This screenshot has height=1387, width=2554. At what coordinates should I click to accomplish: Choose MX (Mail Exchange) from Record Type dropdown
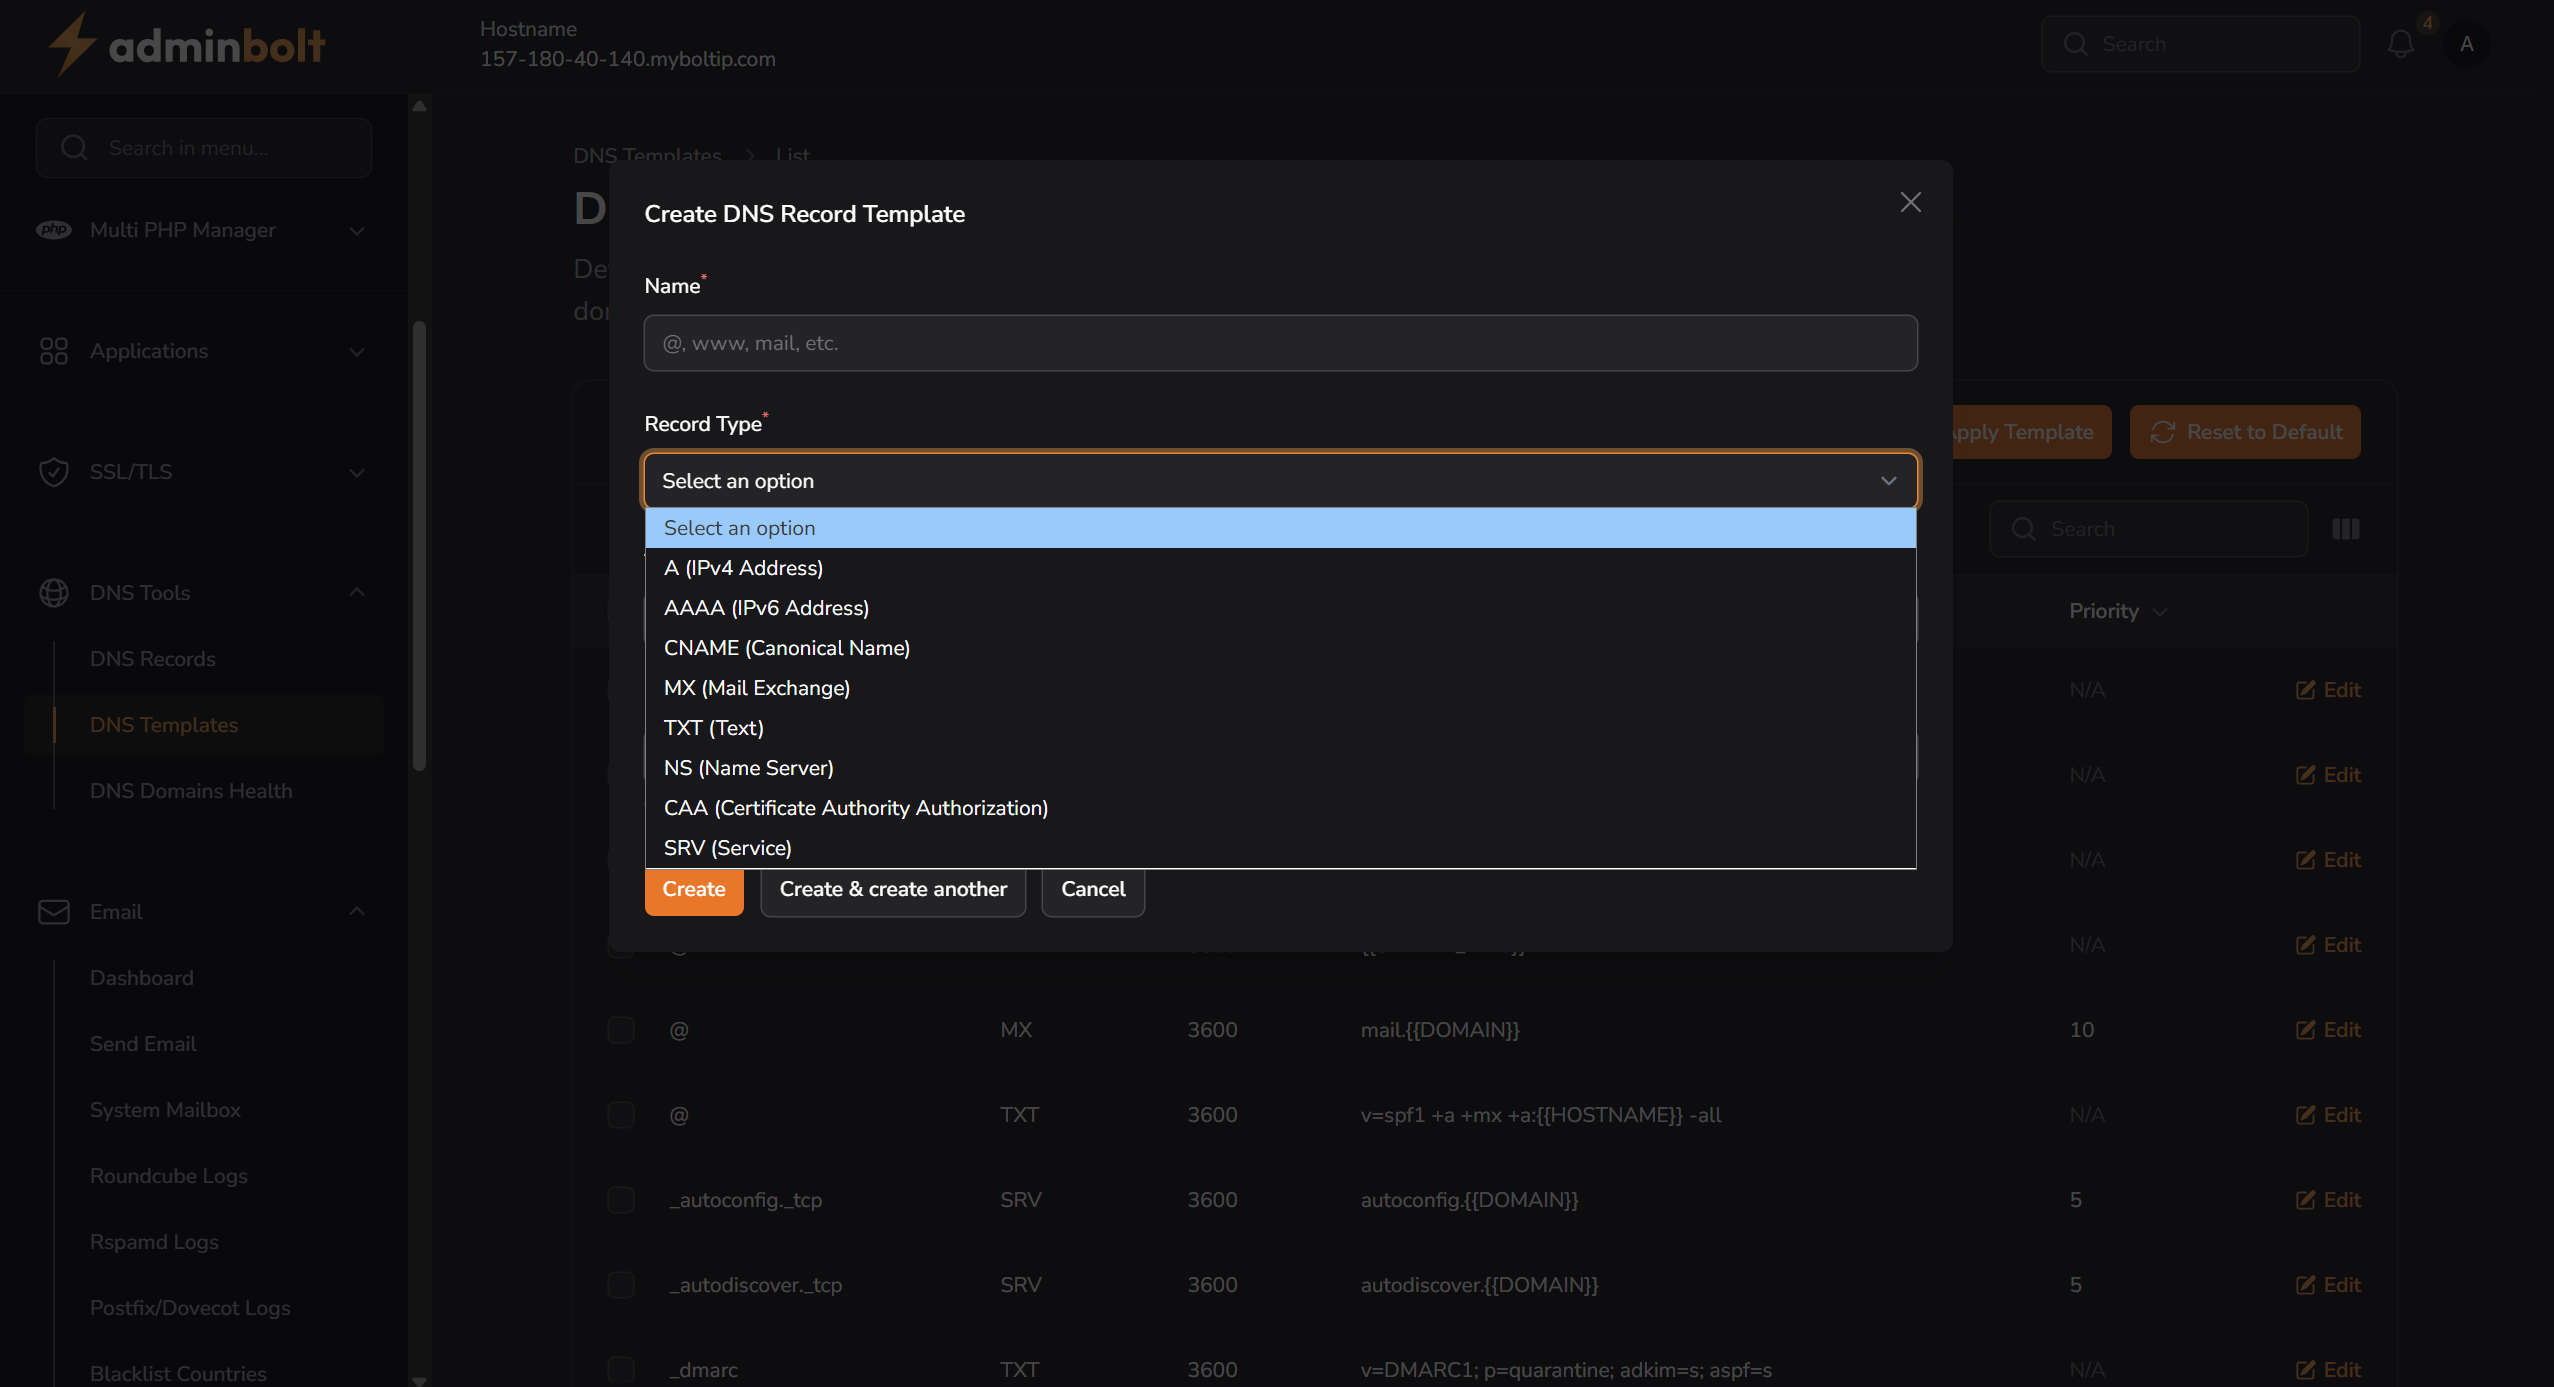pyautogui.click(x=756, y=687)
